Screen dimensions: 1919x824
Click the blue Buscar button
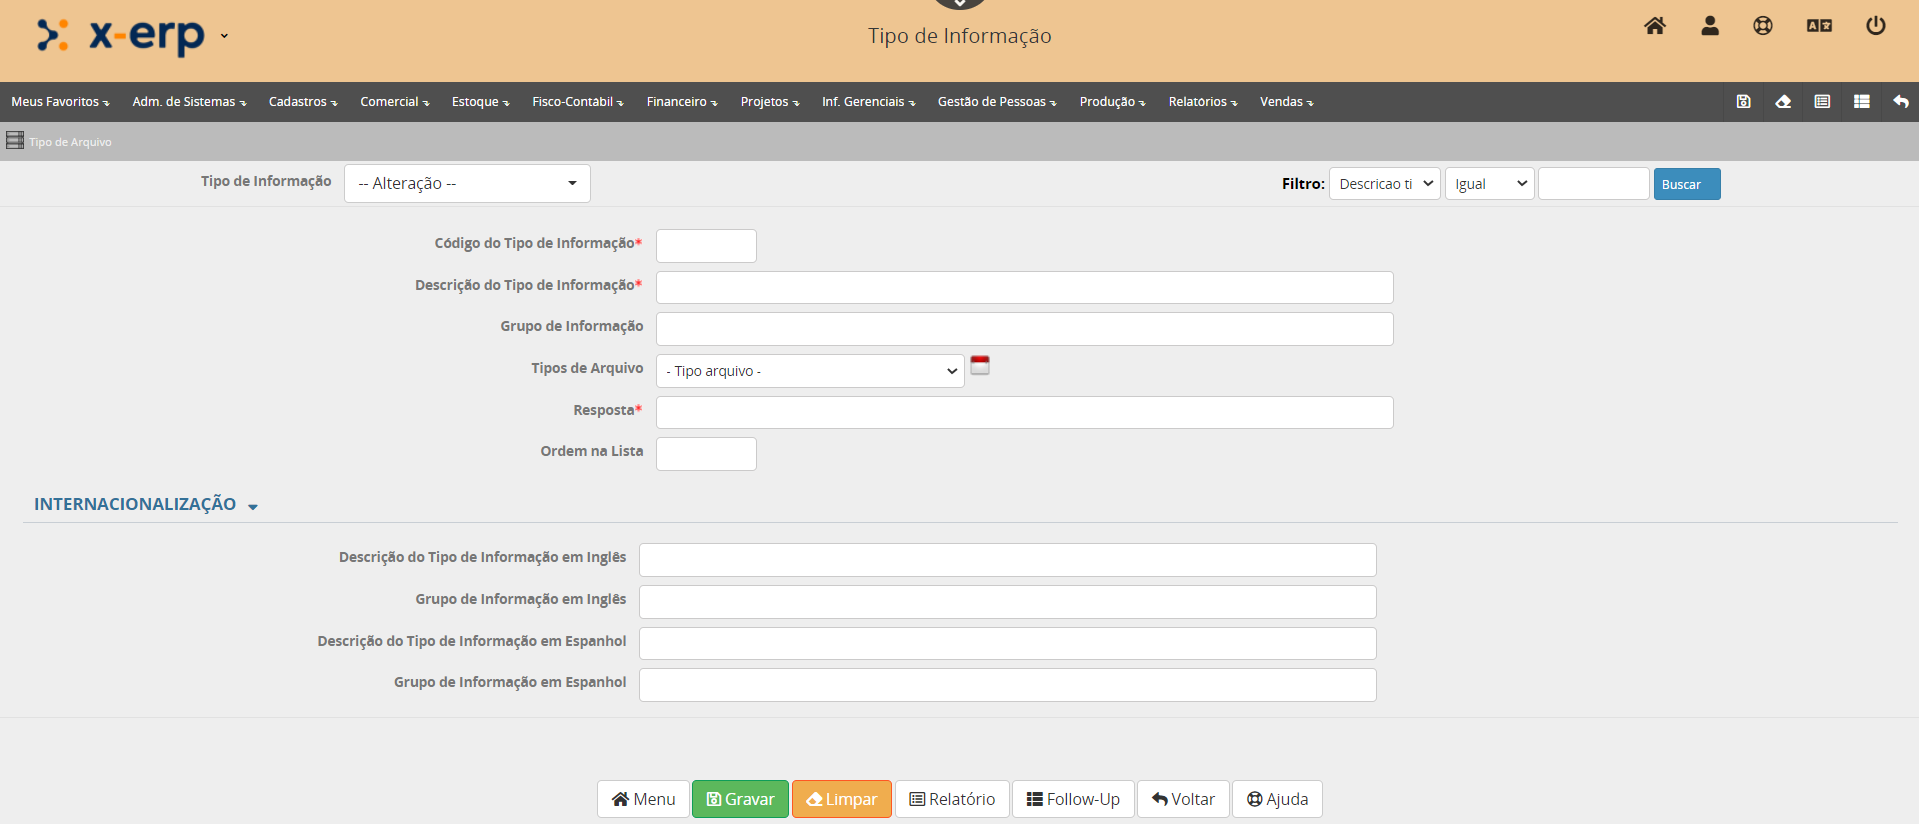pos(1686,184)
